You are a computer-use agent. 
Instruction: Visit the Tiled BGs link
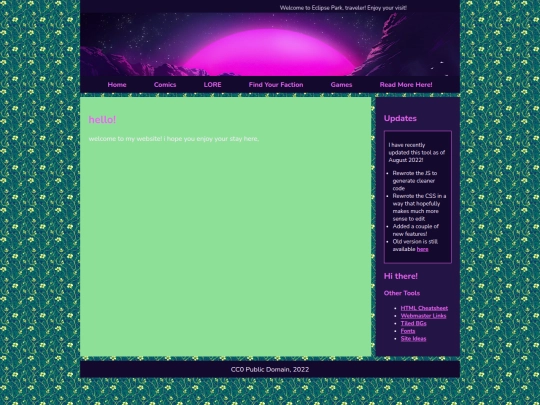click(x=413, y=323)
